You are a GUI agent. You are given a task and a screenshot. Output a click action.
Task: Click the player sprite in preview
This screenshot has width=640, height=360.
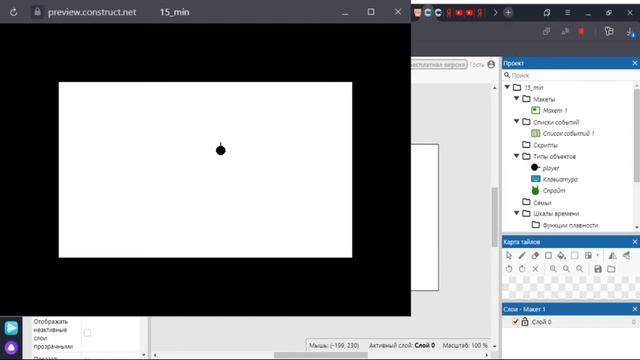click(x=220, y=150)
